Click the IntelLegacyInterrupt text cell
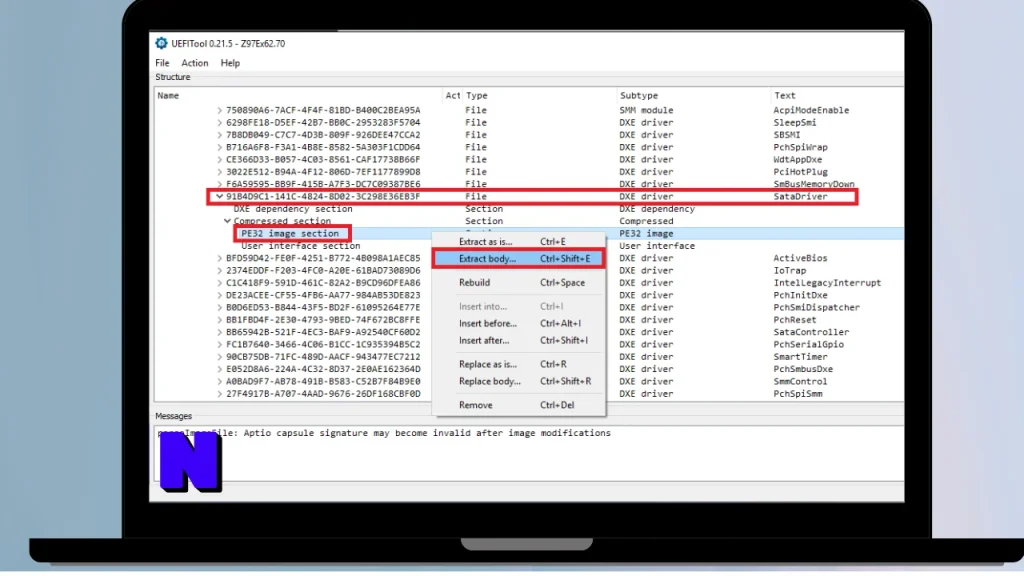The width and height of the screenshot is (1024, 576). click(x=827, y=283)
